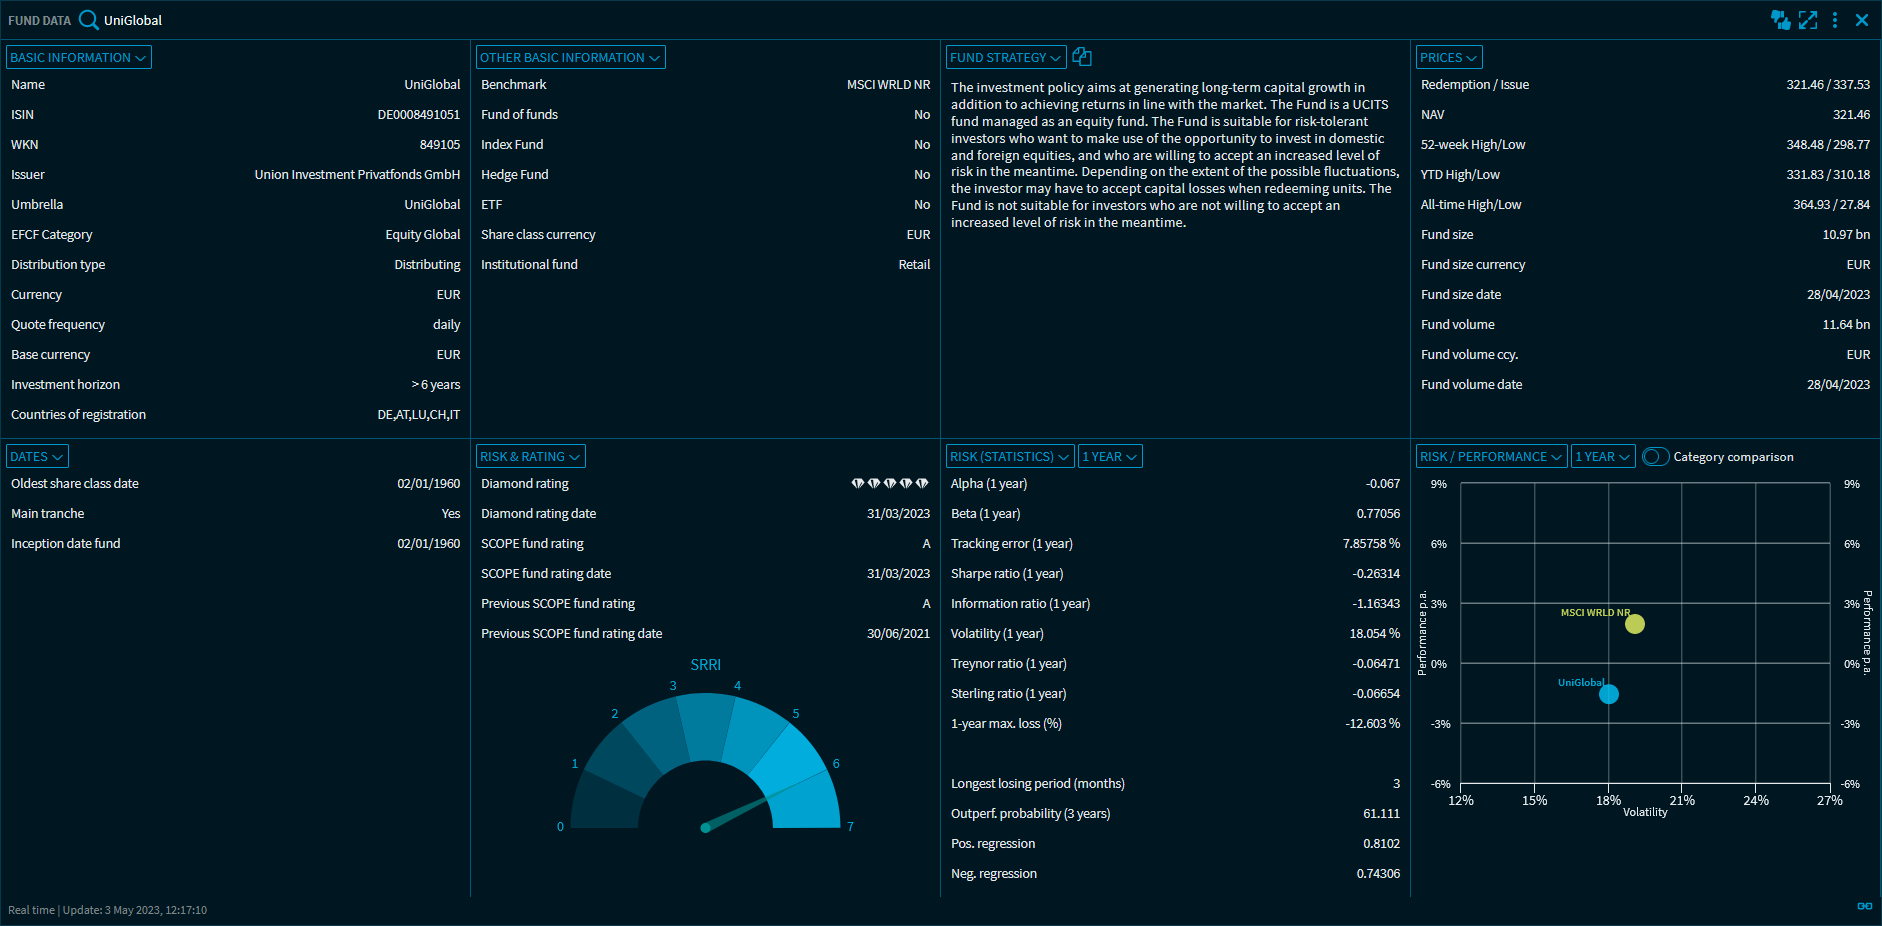Open the Dates section dropdown
Viewport: 1882px width, 926px height.
(x=37, y=457)
